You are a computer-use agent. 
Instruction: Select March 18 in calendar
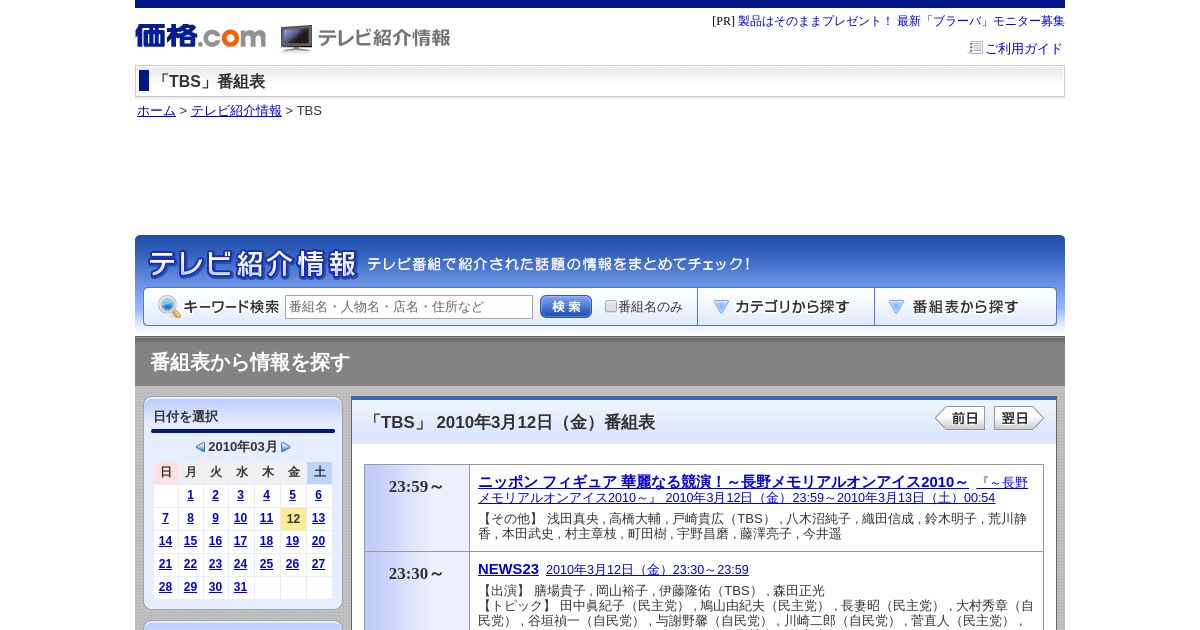[x=266, y=541]
